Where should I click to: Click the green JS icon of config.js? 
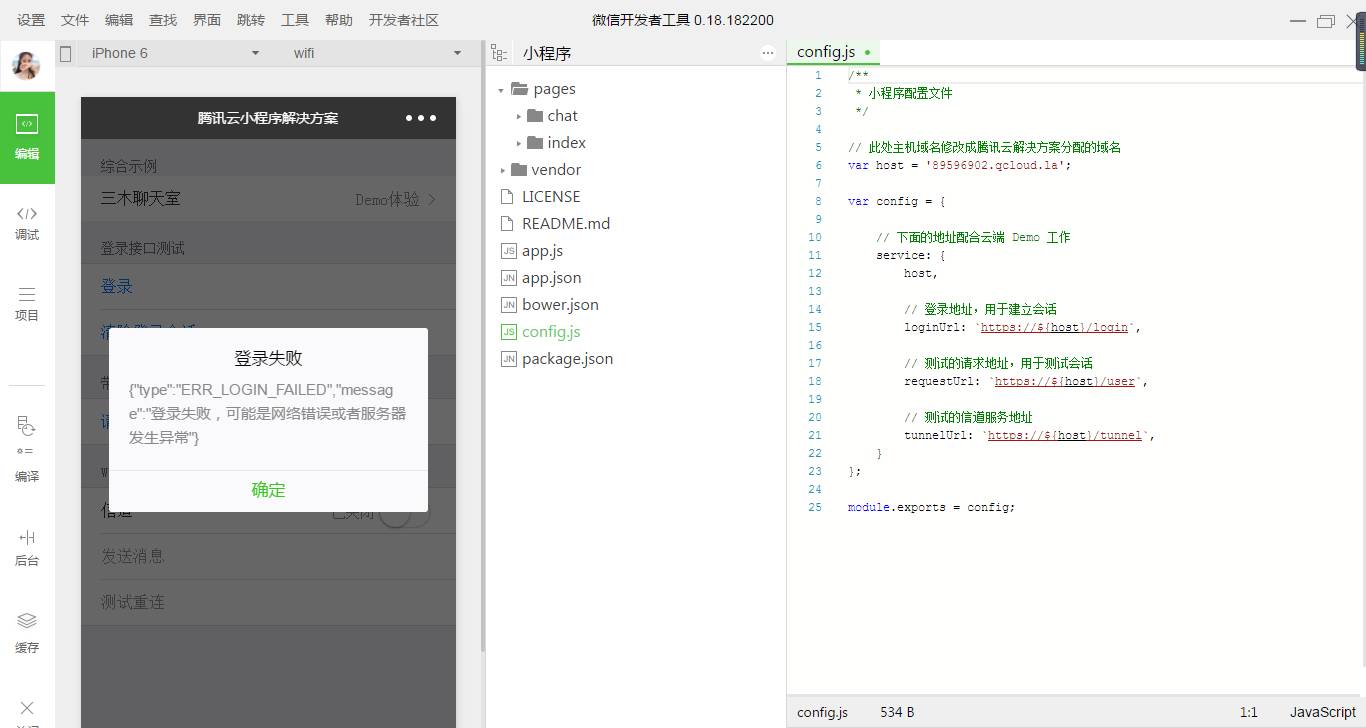pyautogui.click(x=509, y=332)
